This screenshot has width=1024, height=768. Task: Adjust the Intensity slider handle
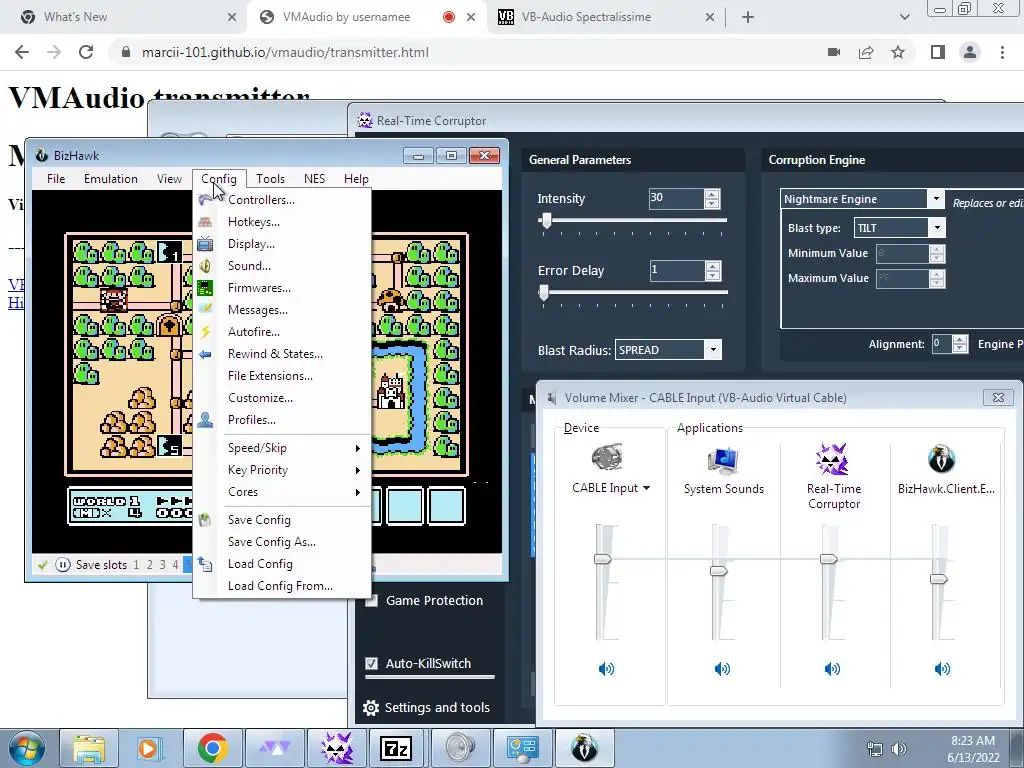[547, 221]
